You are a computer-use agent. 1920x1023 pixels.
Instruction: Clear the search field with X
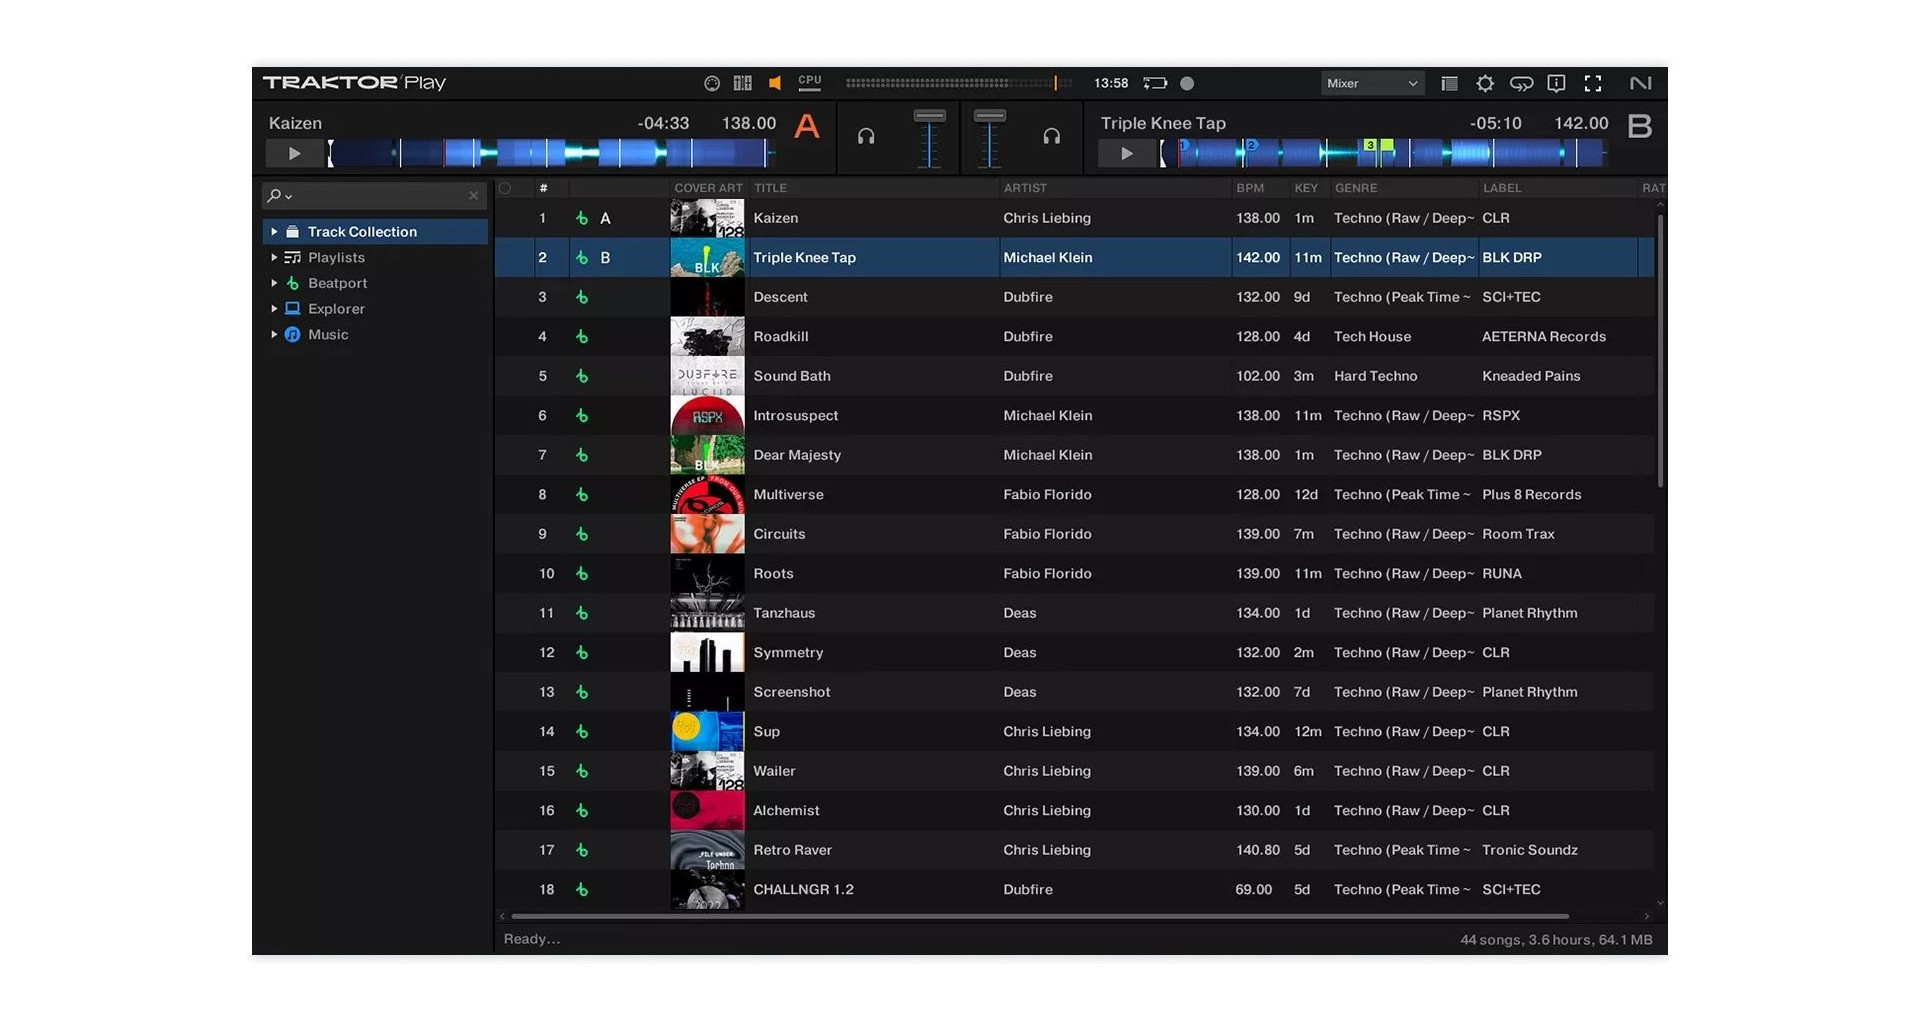tap(473, 196)
